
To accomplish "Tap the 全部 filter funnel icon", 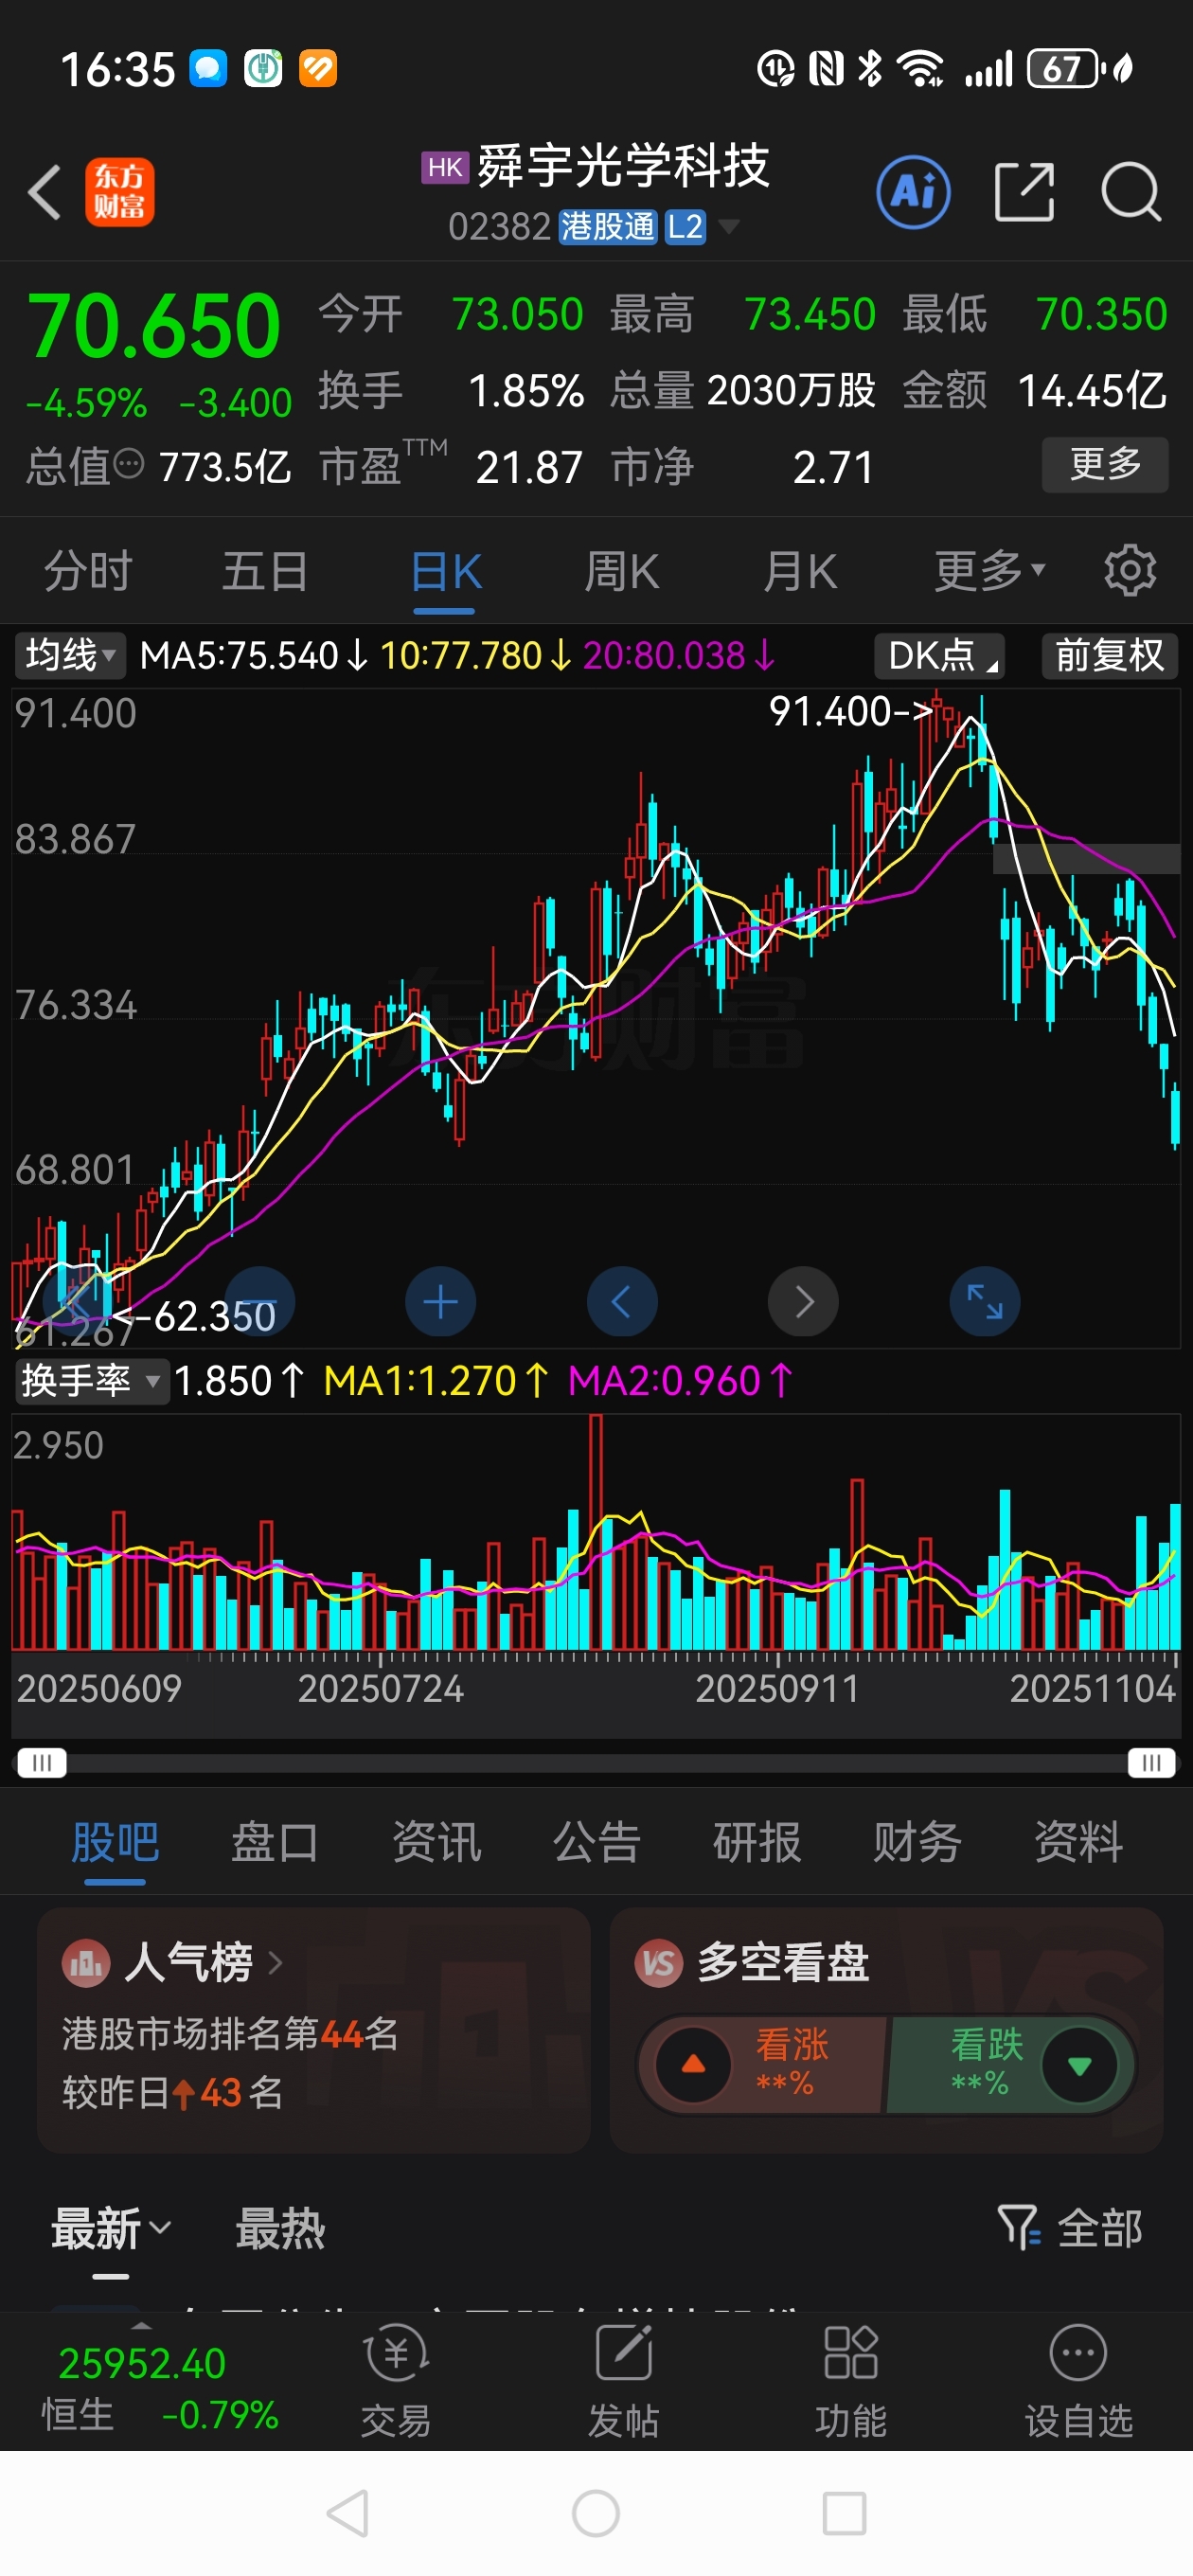I will 1019,2227.
